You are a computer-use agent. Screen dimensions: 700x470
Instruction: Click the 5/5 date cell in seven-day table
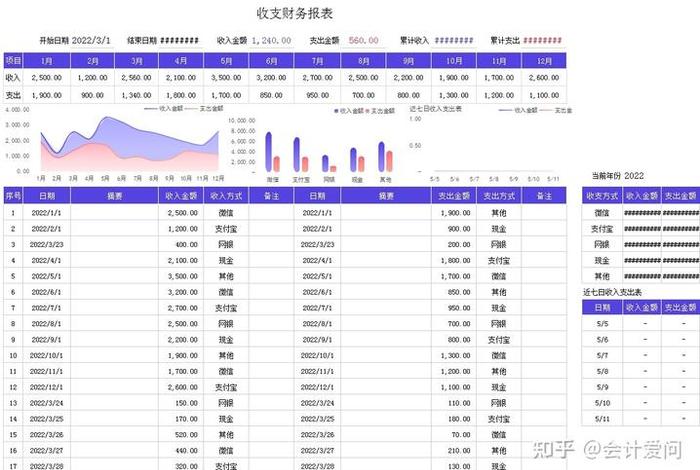[x=602, y=324]
